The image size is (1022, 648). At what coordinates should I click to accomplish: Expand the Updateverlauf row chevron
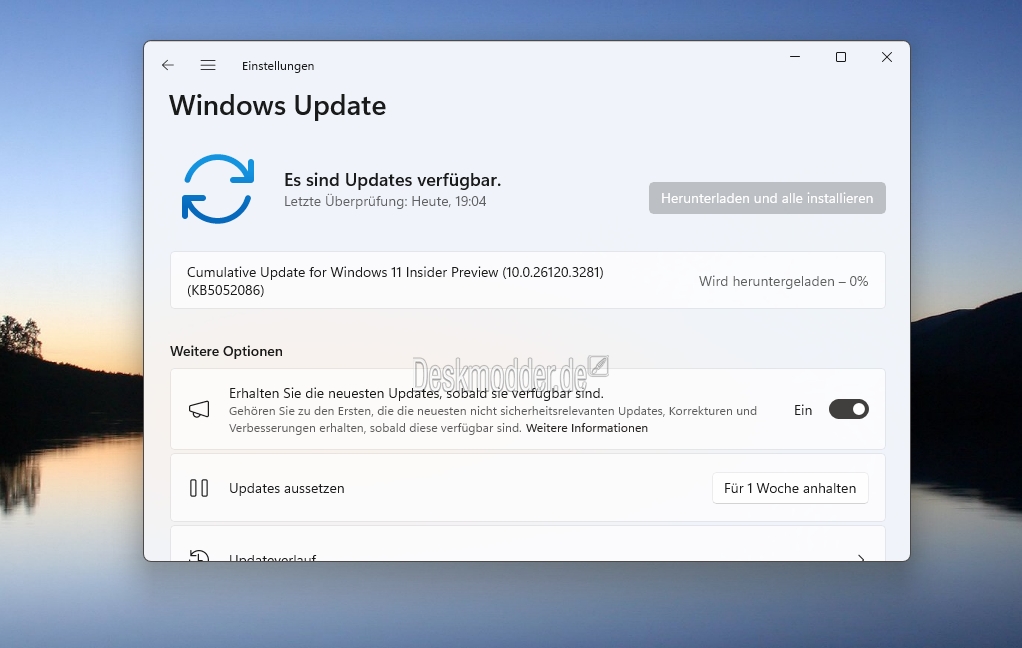[x=861, y=557]
